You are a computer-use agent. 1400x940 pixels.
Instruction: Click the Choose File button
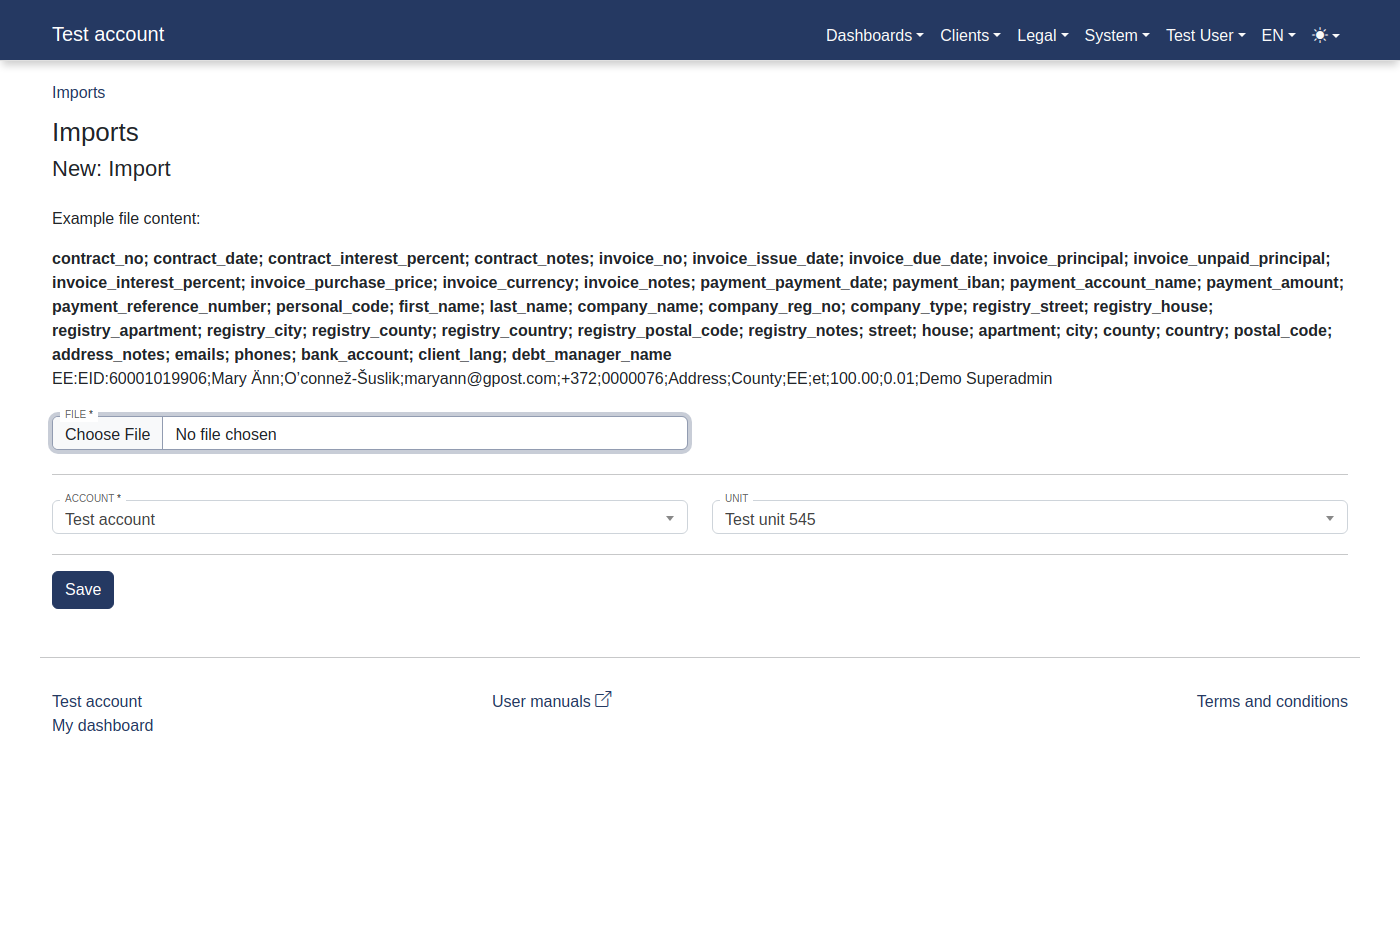pyautogui.click(x=107, y=433)
